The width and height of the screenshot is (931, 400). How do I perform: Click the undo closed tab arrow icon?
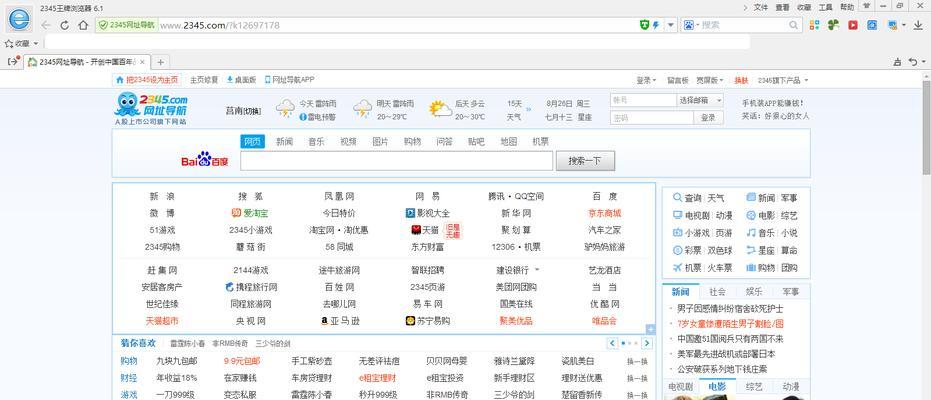pos(912,62)
